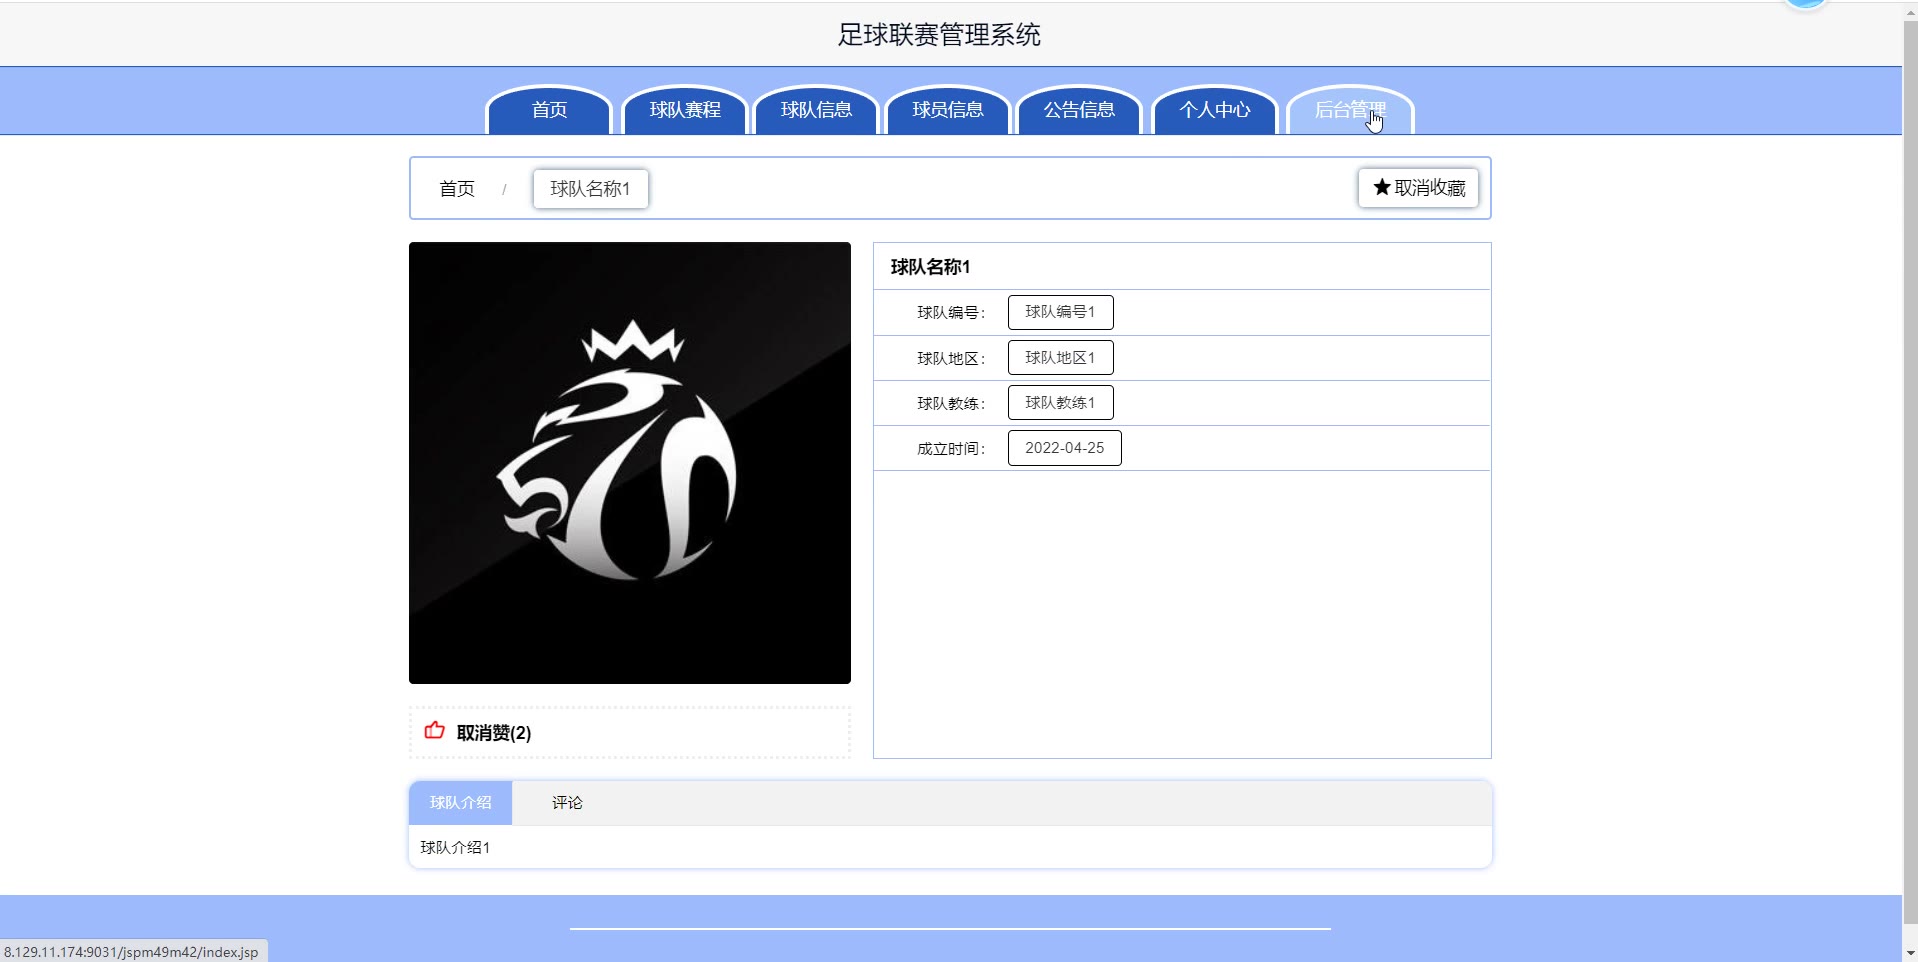Click the 取消赞(2) text
Viewport: 1918px width, 962px height.
point(494,733)
